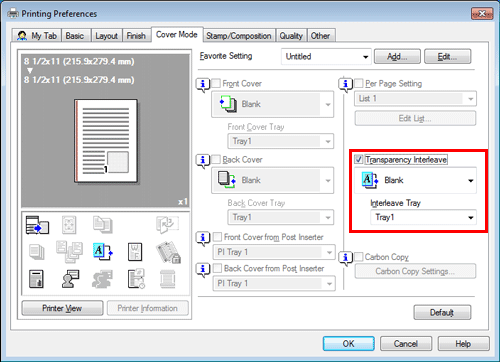The width and height of the screenshot is (500, 362).
Task: Click the info icon beside Back Cover
Action: point(203,161)
